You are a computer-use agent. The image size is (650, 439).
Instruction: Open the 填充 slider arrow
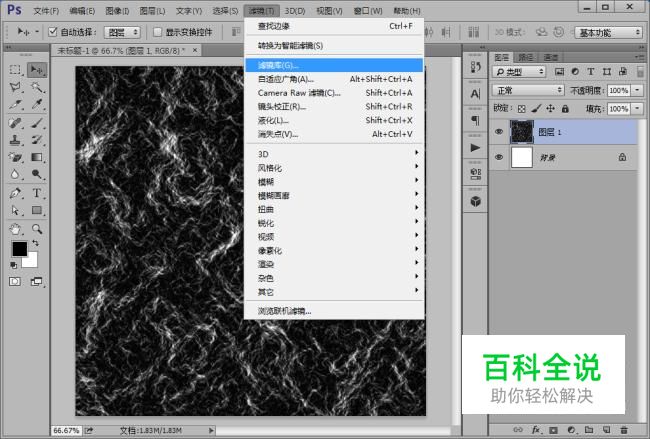tap(637, 109)
